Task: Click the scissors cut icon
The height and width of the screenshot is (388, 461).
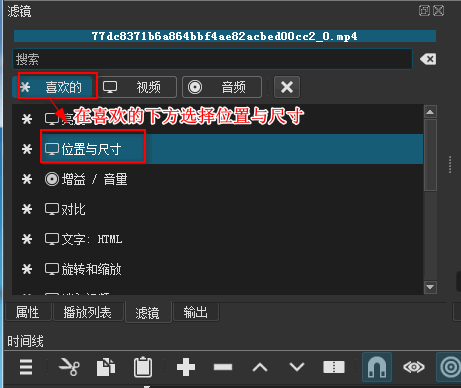Action: [x=69, y=367]
